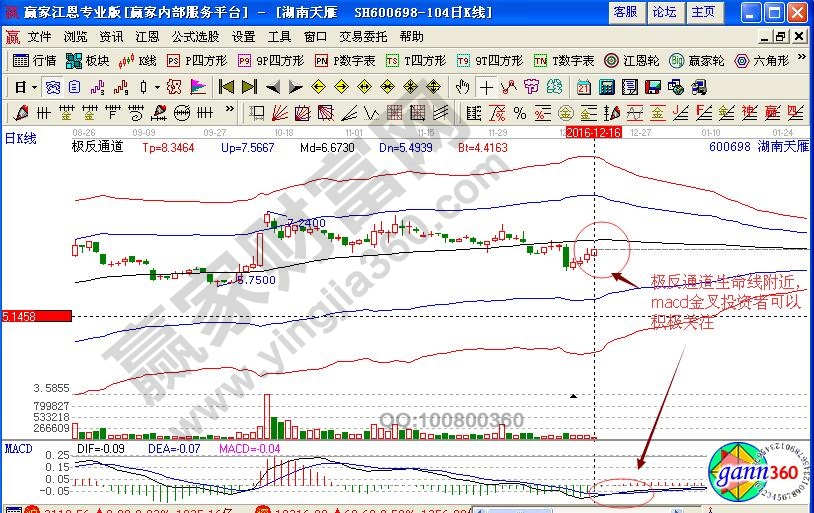Click the red 5.1458 price marker
Viewport: 814px width, 513px height.
point(36,316)
